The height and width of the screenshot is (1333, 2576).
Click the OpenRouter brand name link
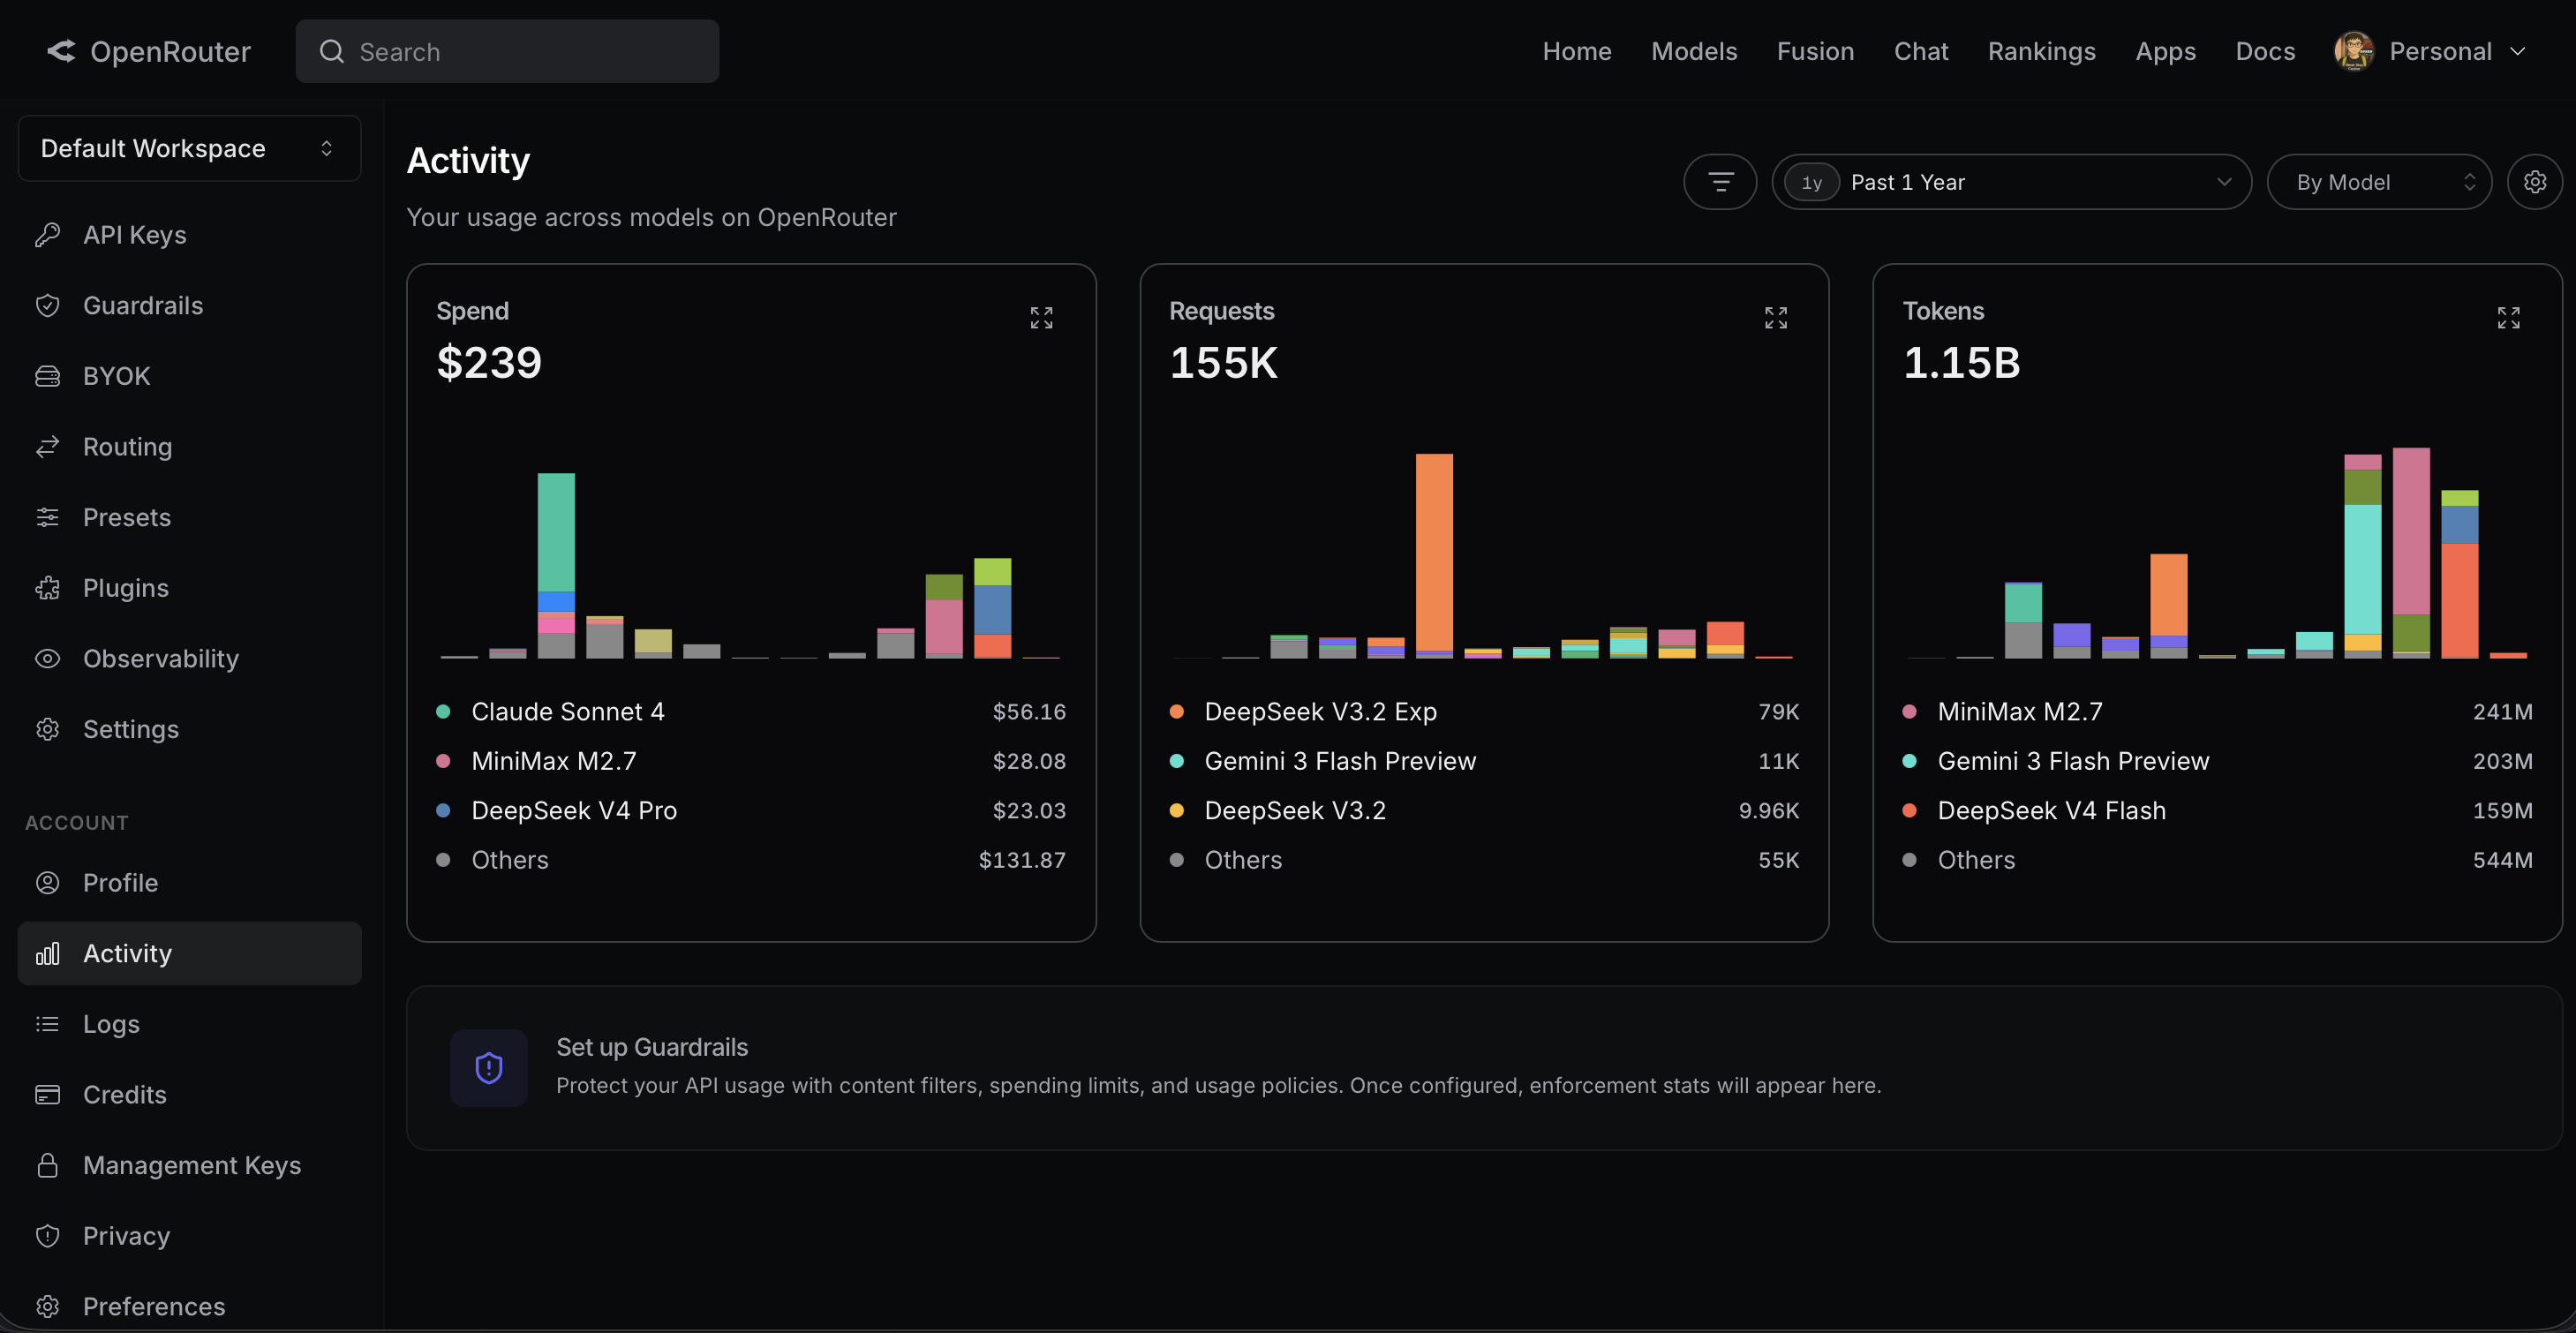click(x=170, y=51)
